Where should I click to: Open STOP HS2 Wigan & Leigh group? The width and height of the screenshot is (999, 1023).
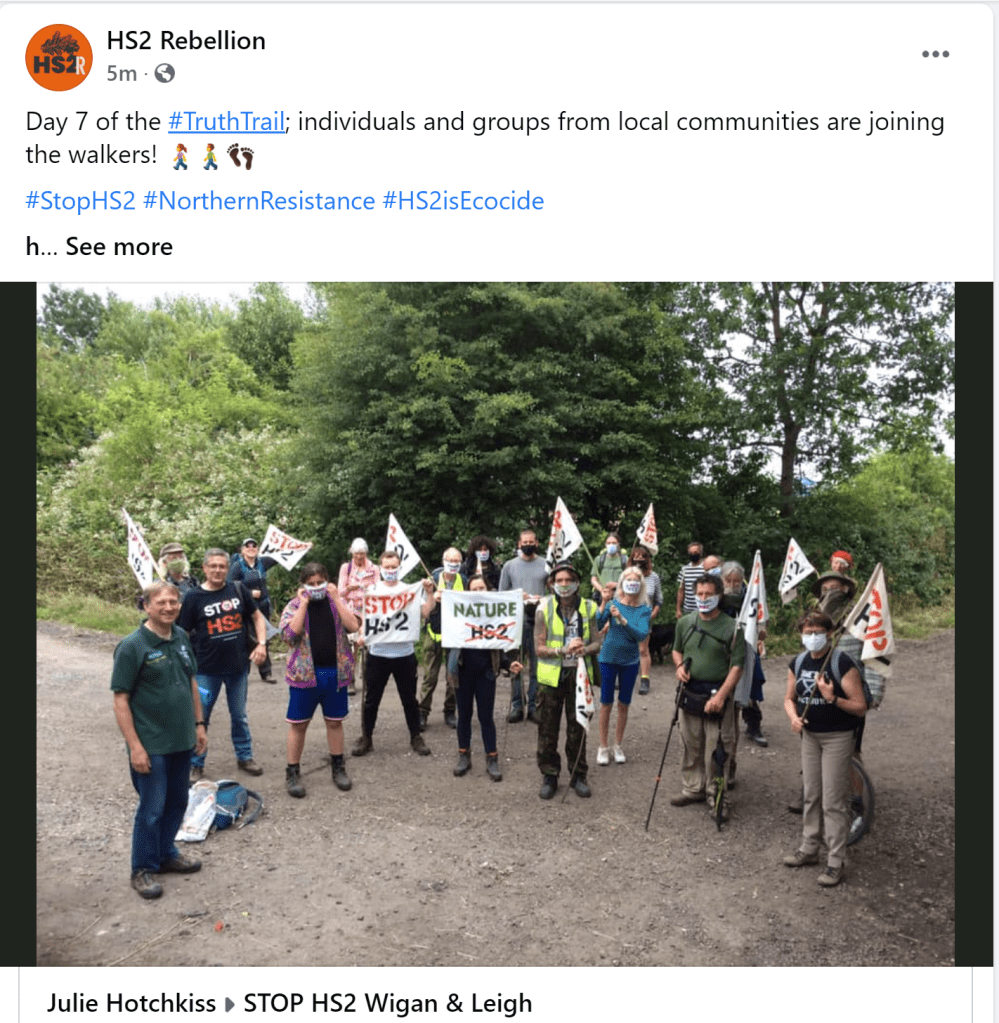pos(388,1003)
